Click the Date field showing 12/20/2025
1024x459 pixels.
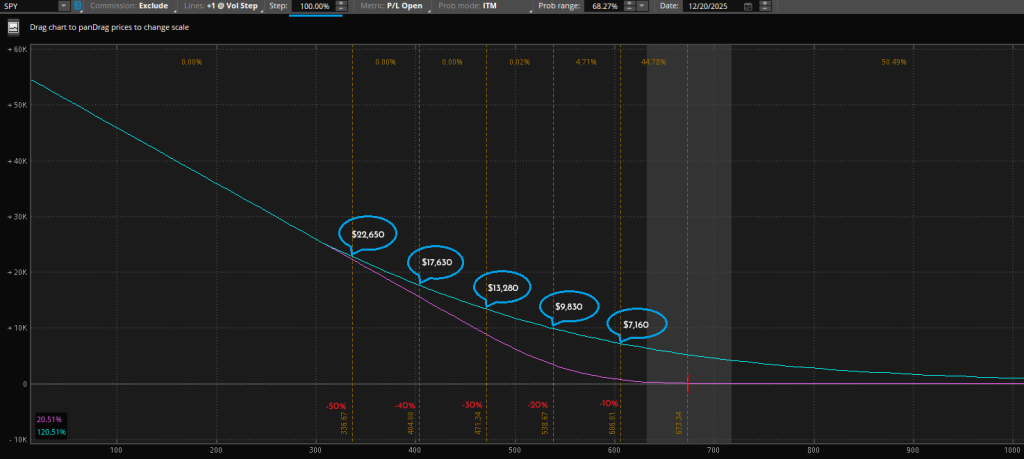(x=711, y=6)
